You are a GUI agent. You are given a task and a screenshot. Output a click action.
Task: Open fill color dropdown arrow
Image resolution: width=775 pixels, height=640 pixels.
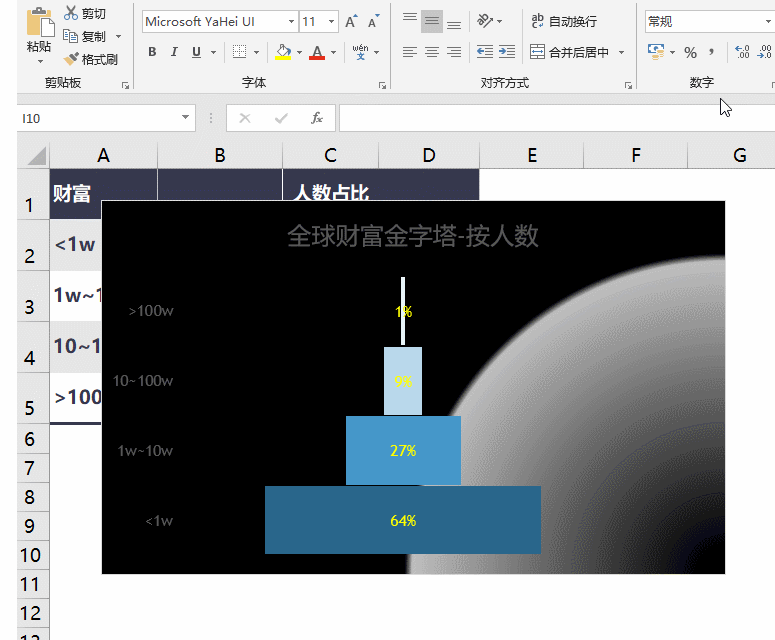(x=299, y=52)
